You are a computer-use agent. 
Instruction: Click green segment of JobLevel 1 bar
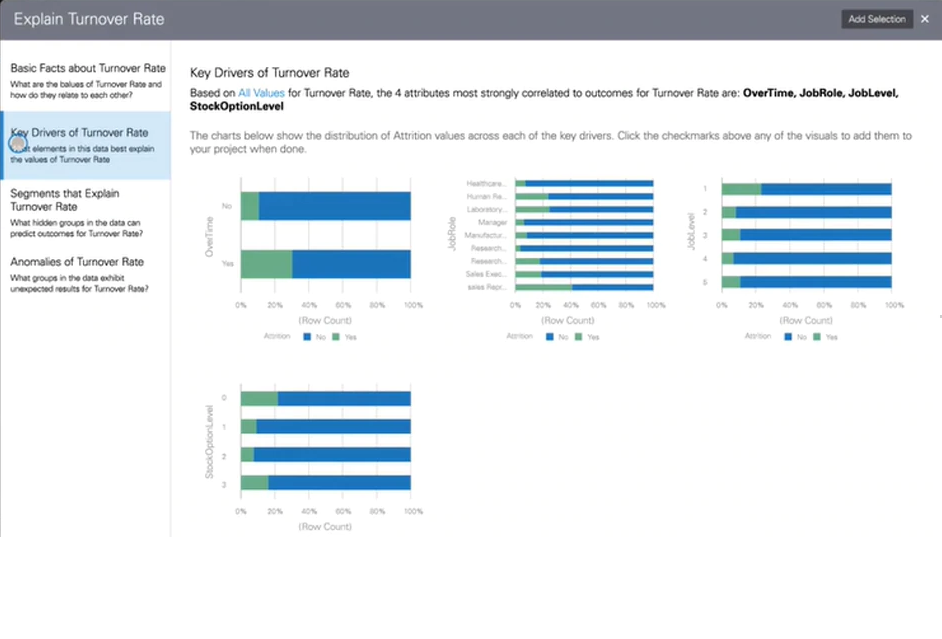click(741, 189)
